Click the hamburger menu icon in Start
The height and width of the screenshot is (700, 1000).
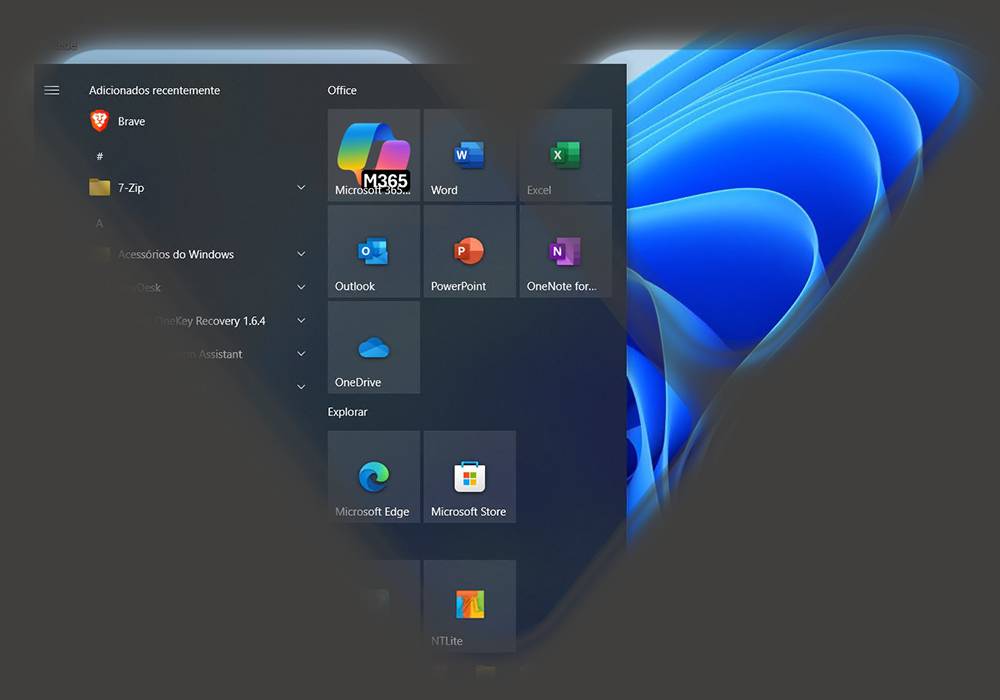tap(52, 91)
